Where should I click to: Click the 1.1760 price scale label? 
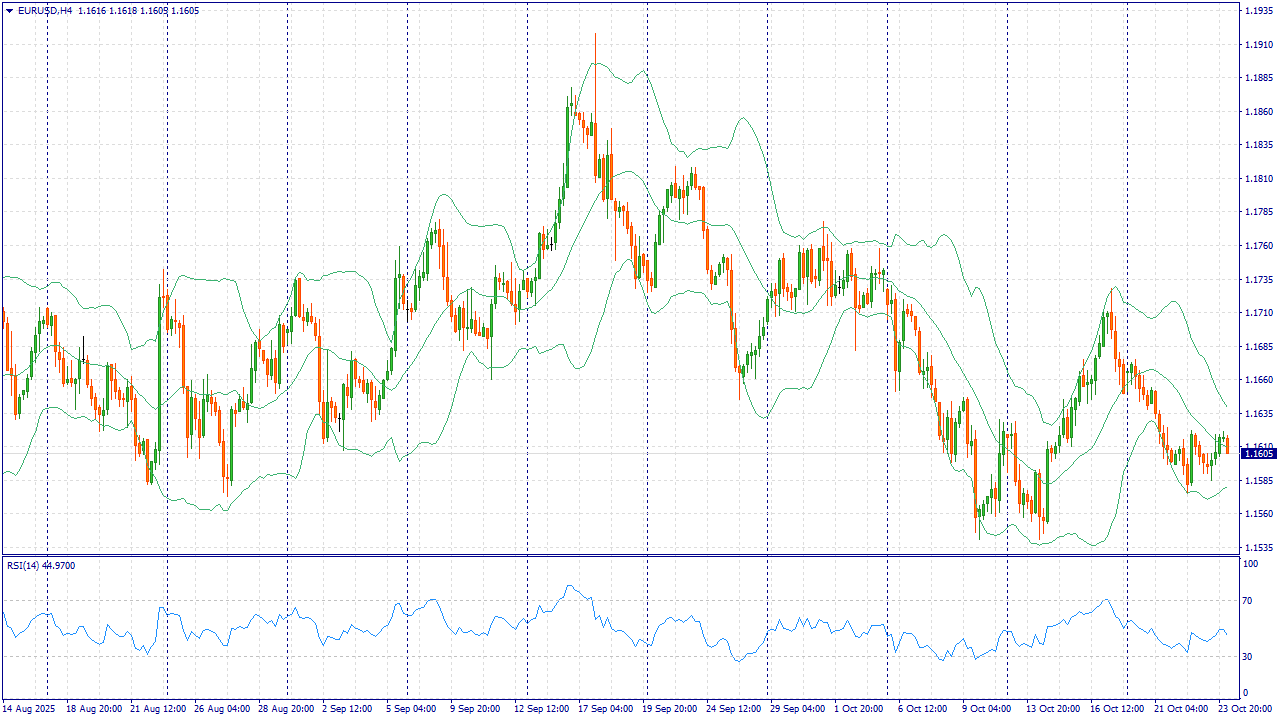[x=1258, y=246]
